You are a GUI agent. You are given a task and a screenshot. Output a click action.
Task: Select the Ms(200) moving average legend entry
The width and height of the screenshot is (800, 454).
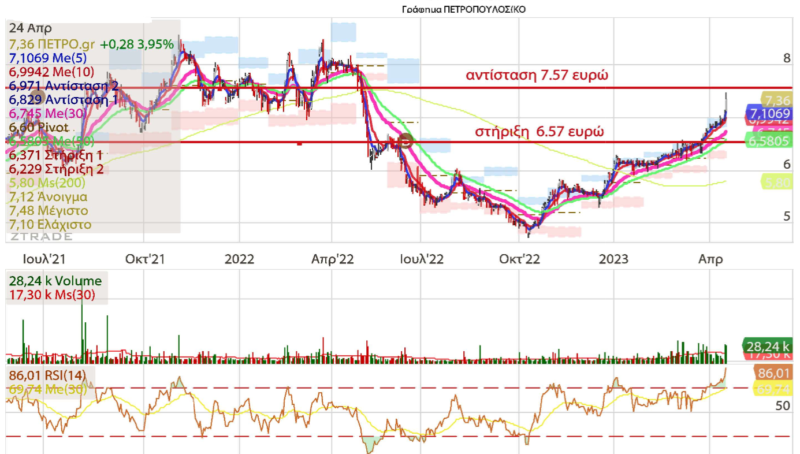point(49,184)
